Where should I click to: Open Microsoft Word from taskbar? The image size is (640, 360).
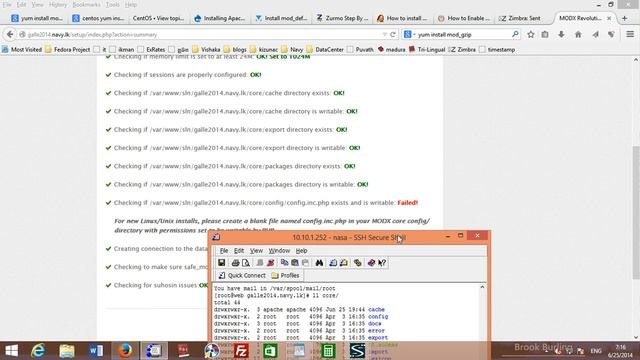[96, 351]
